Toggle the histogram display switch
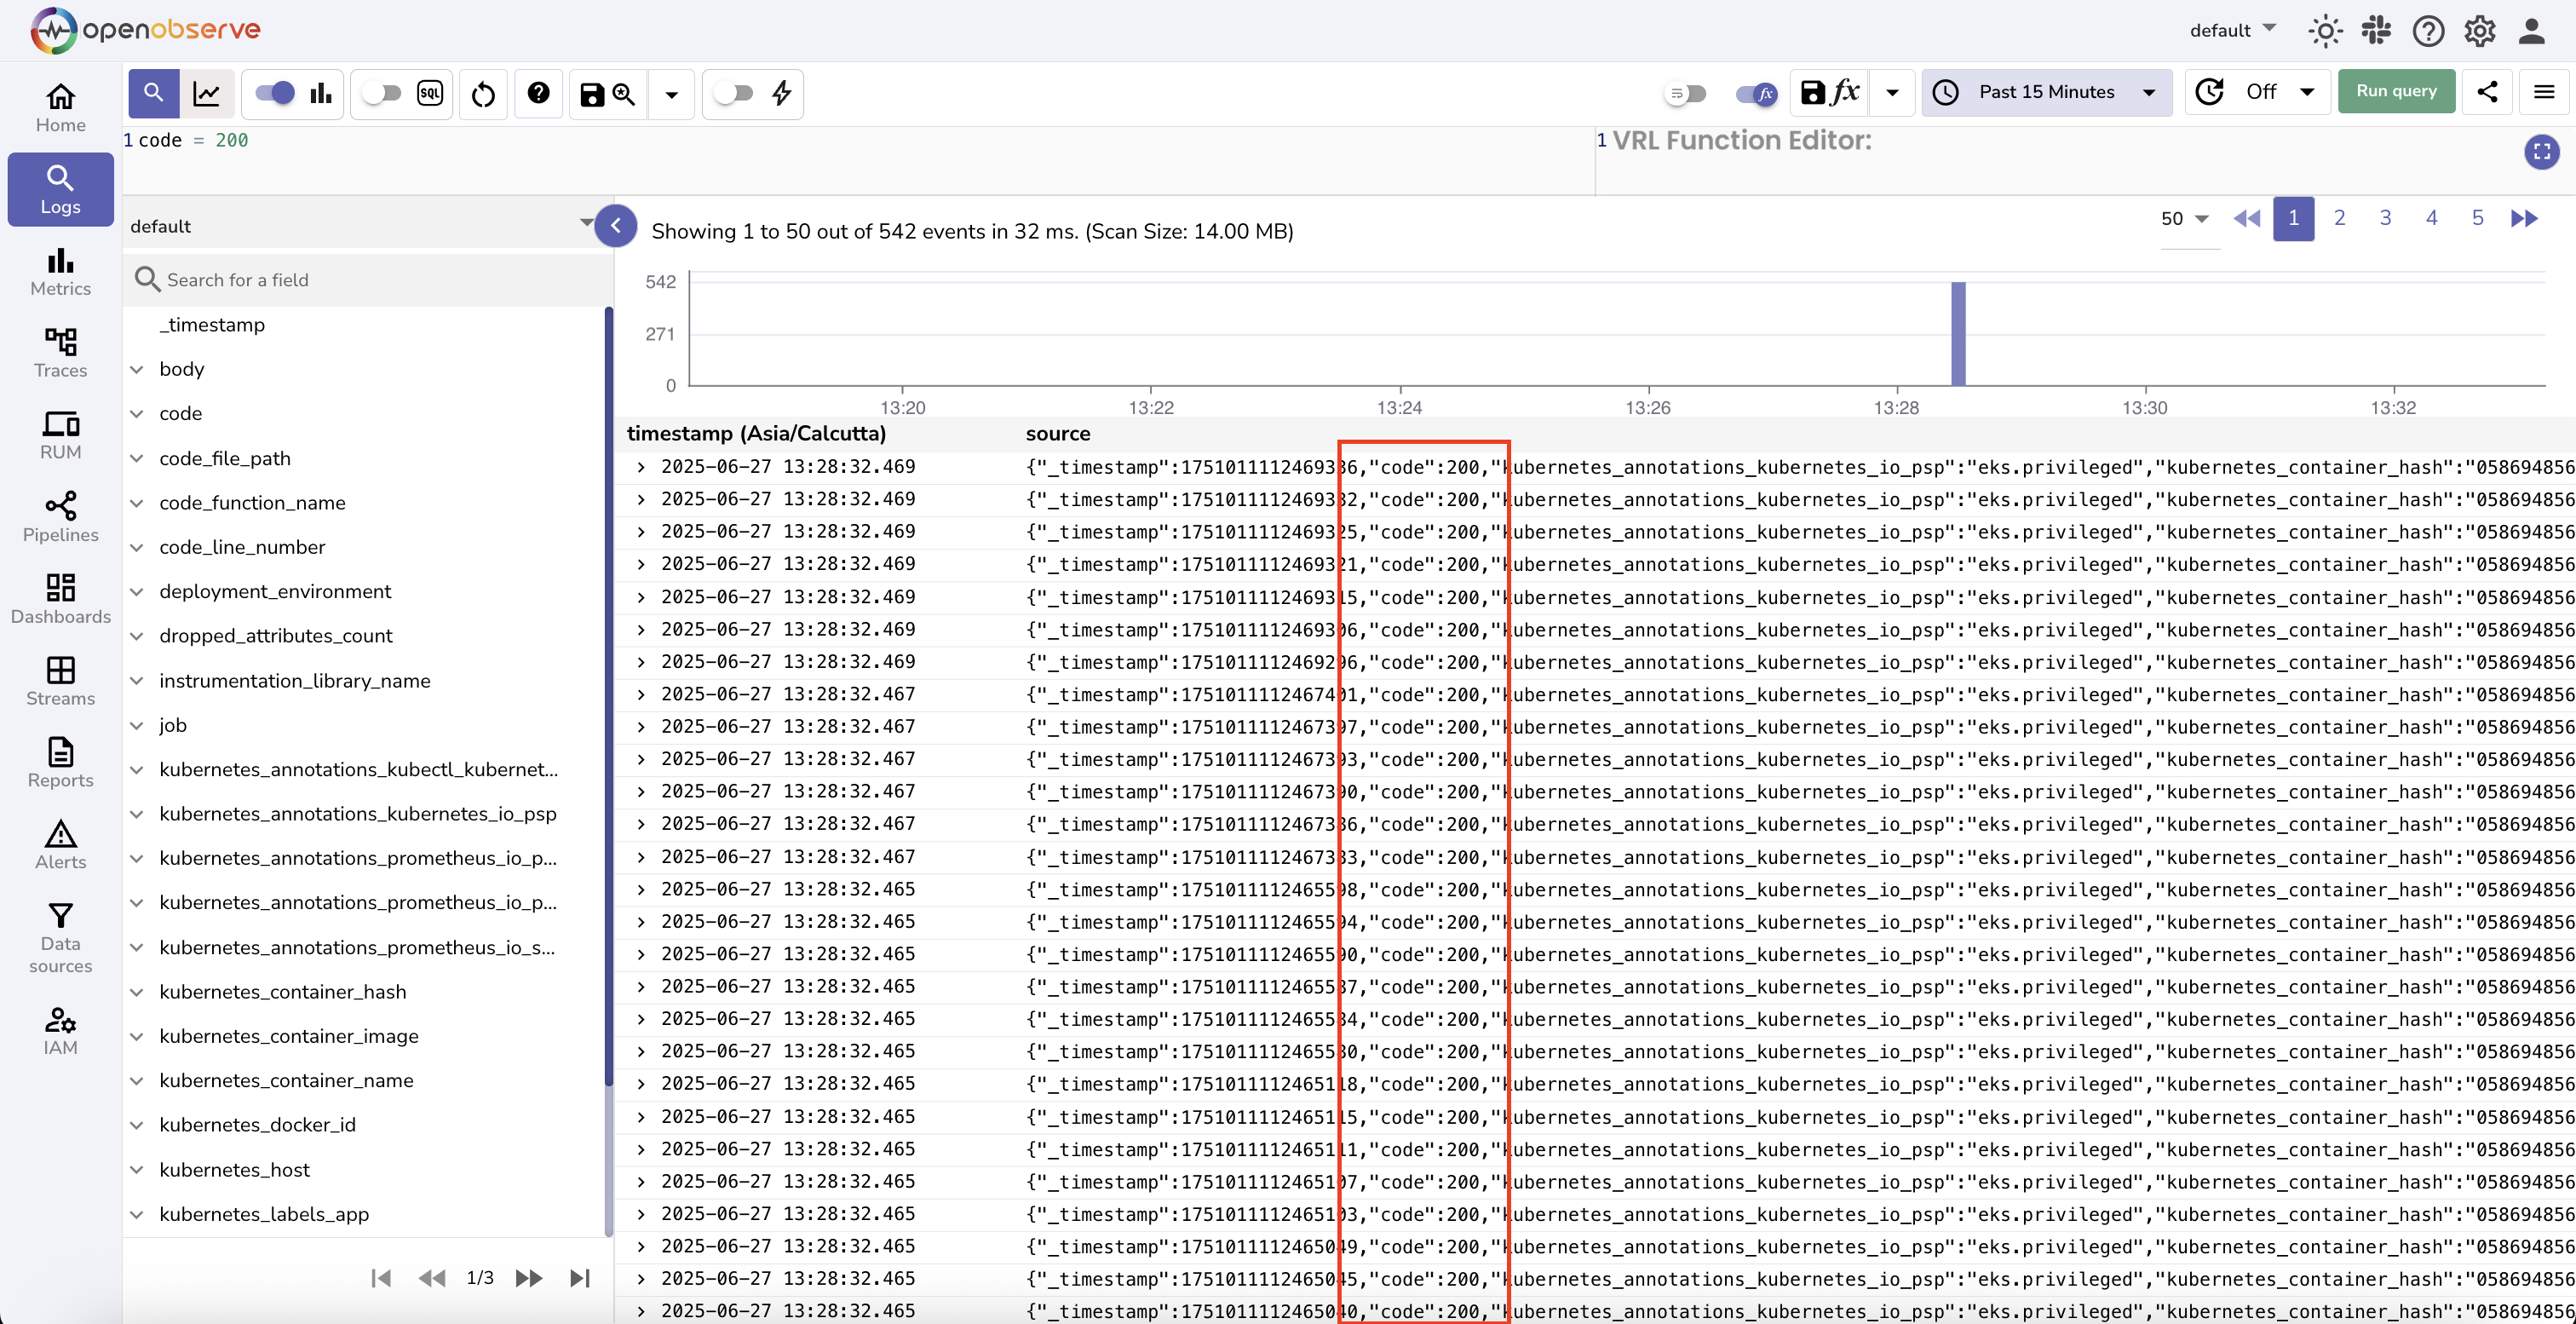 (x=275, y=94)
